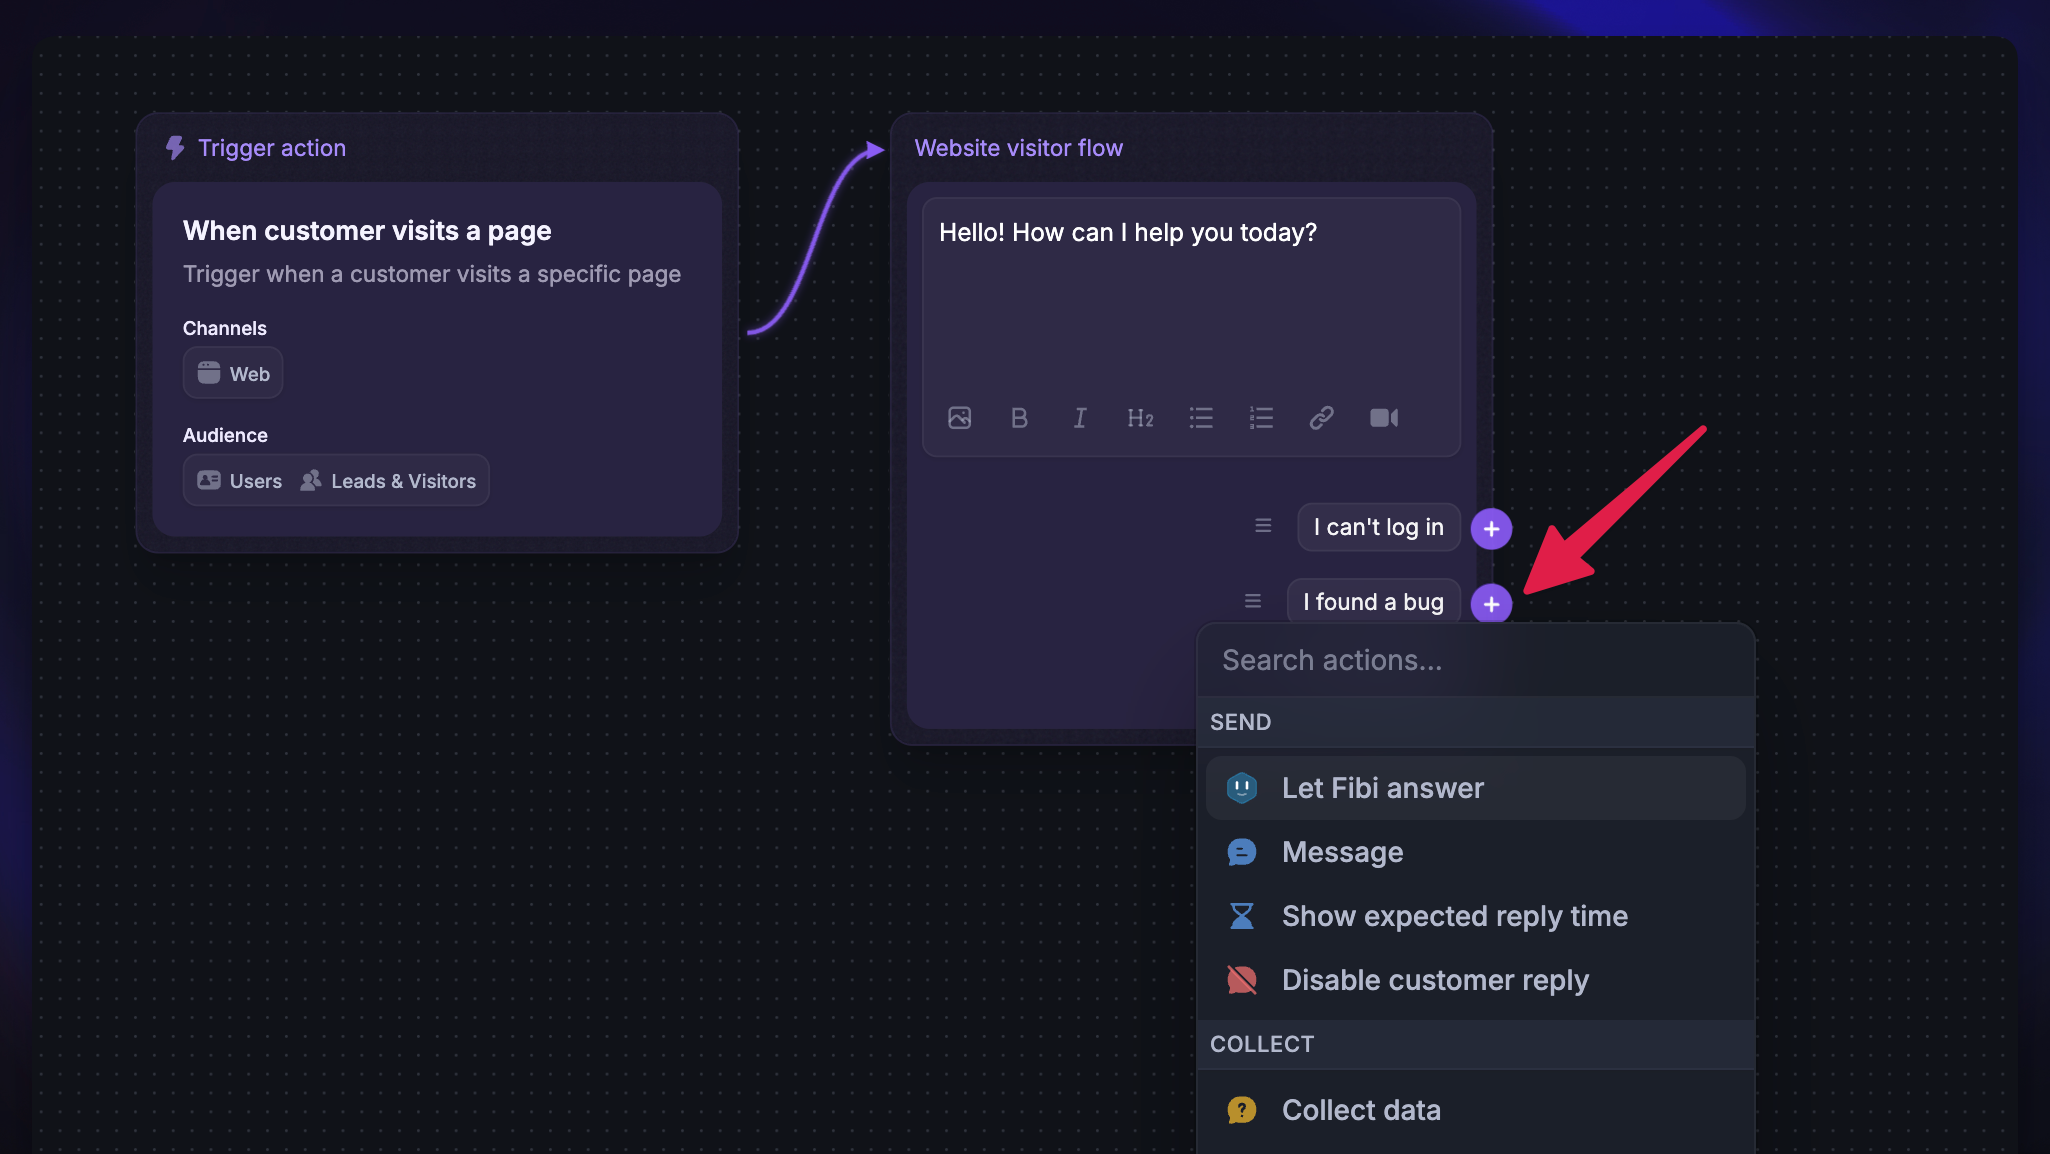The height and width of the screenshot is (1154, 2050).
Task: Choose Disable customer reply action
Action: [x=1434, y=980]
